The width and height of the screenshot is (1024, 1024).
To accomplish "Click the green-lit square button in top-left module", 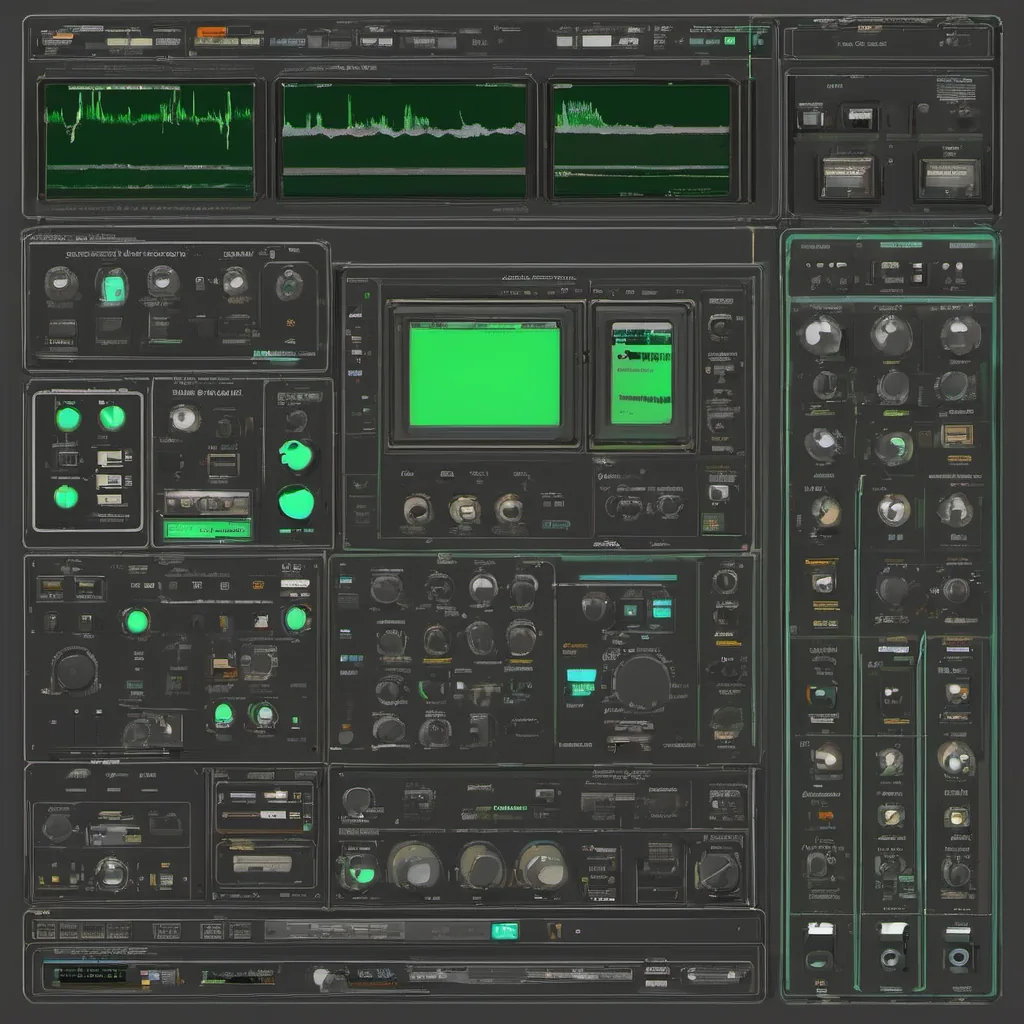I will click(111, 287).
